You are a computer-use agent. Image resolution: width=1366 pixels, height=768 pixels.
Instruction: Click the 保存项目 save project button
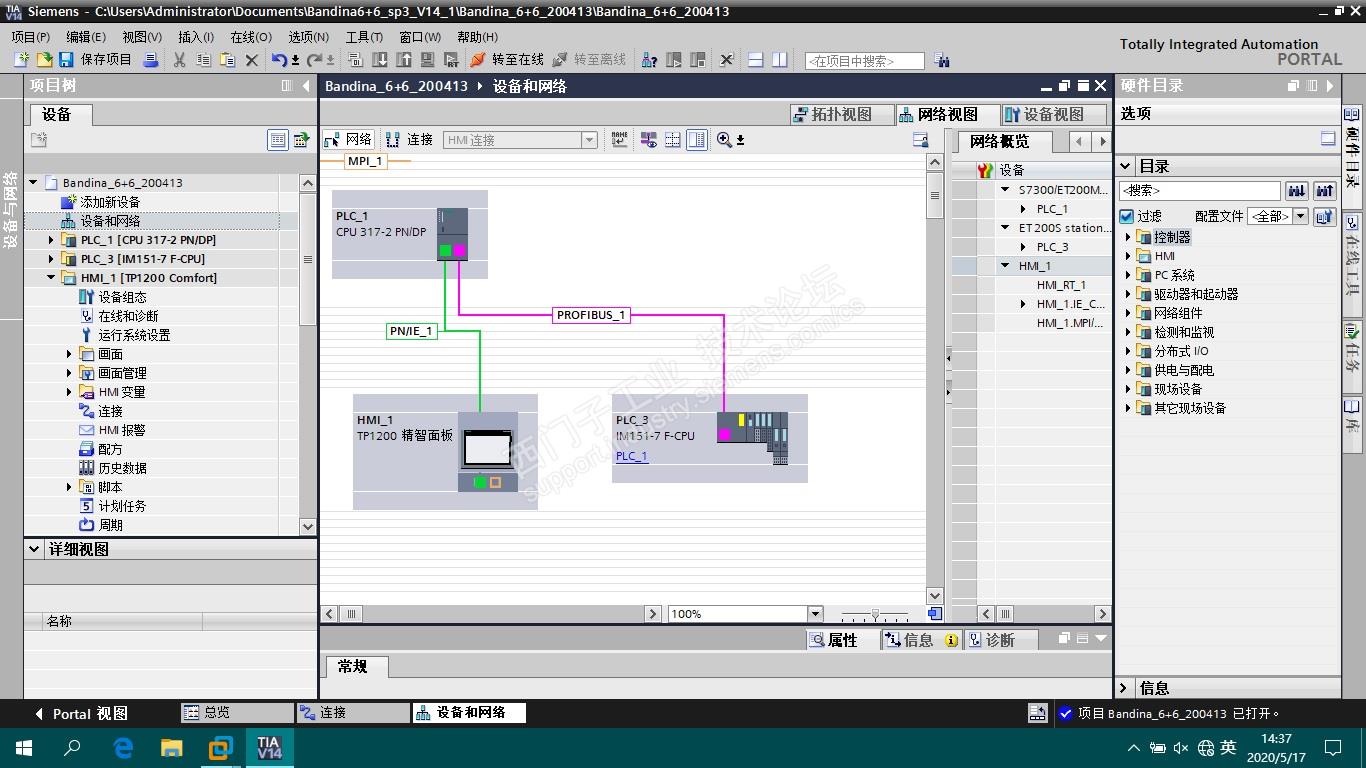(x=95, y=60)
